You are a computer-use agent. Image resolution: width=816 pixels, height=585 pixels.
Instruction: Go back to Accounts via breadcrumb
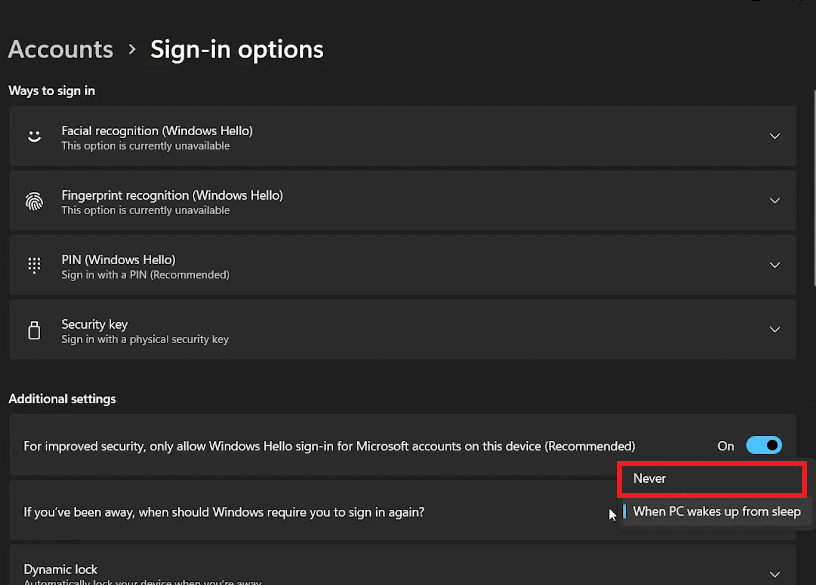click(x=60, y=50)
